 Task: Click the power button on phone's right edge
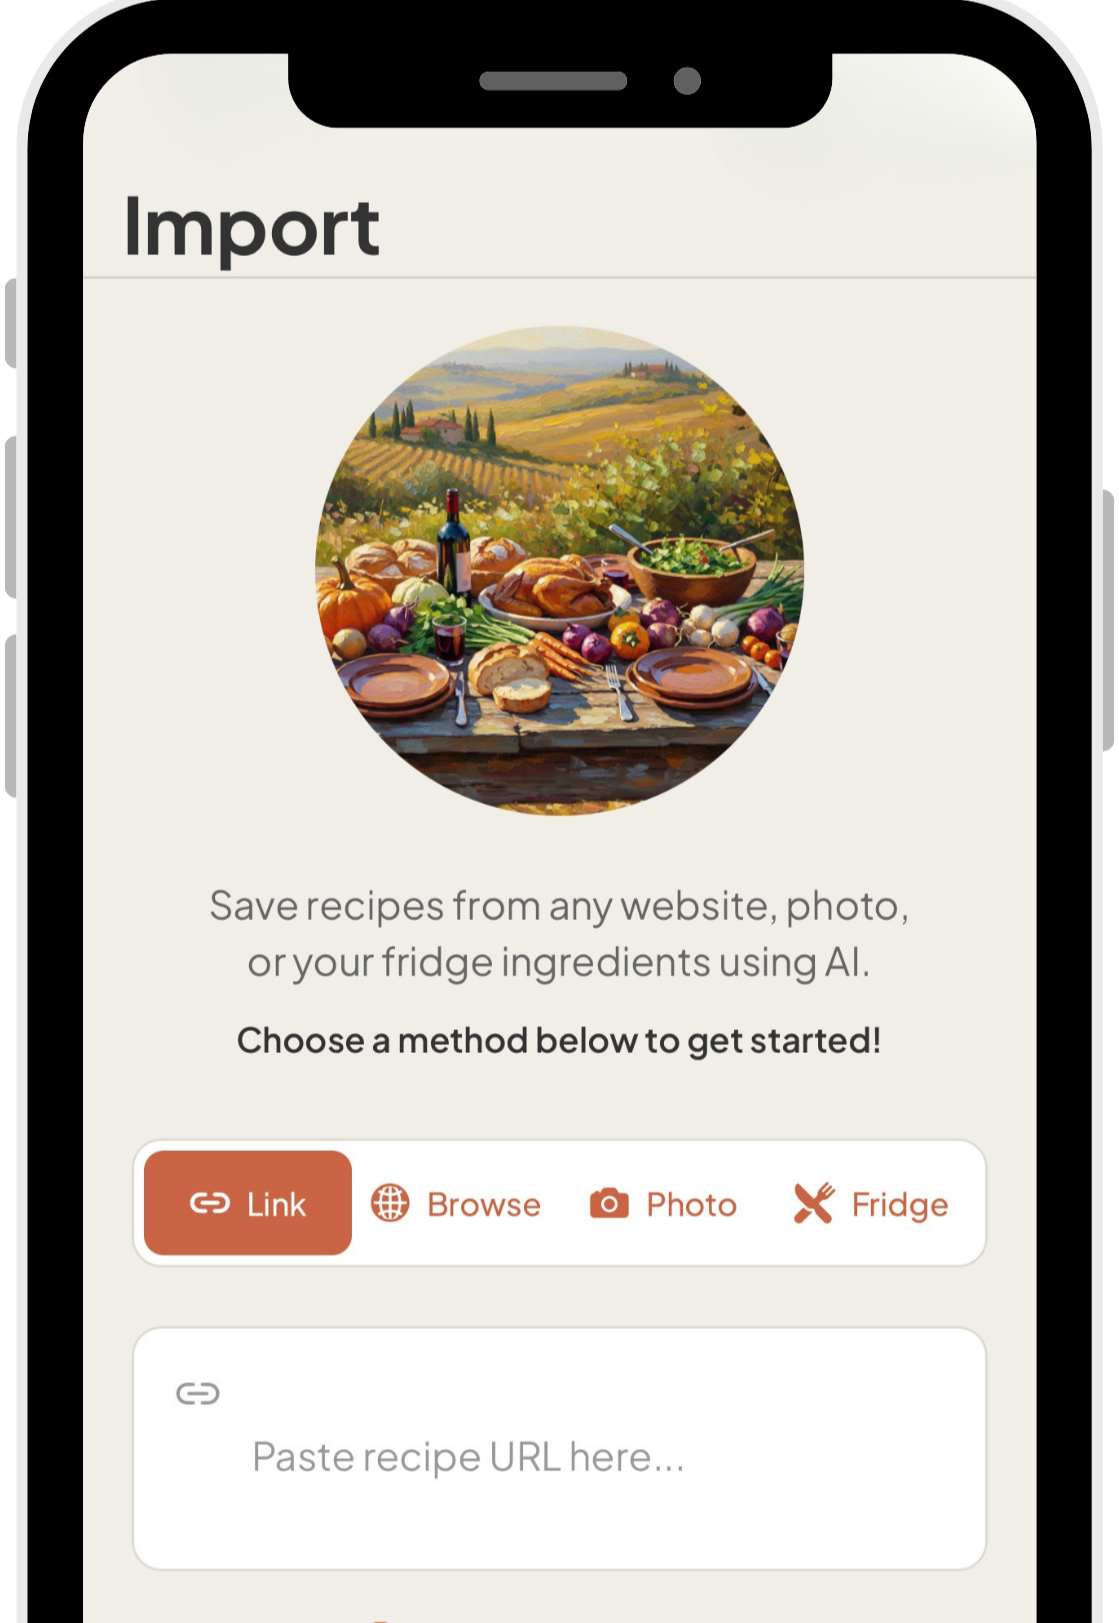click(x=1108, y=620)
